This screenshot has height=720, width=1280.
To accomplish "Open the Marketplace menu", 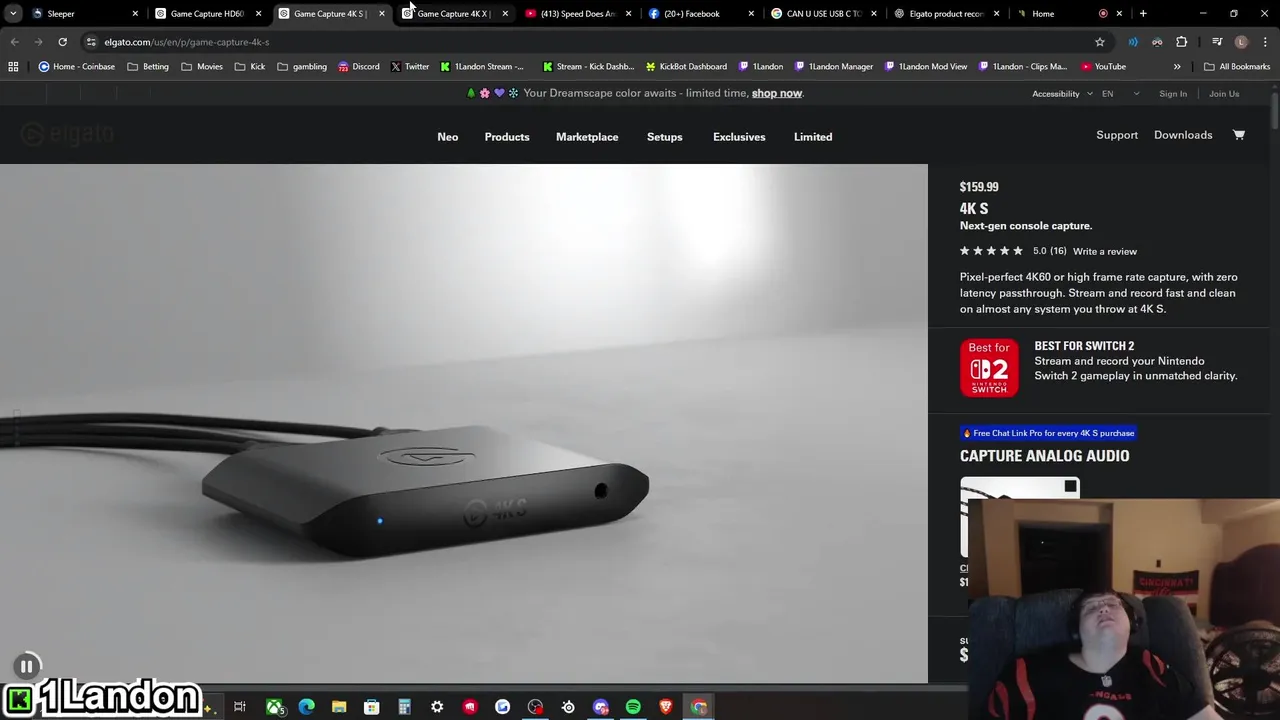I will tap(587, 137).
